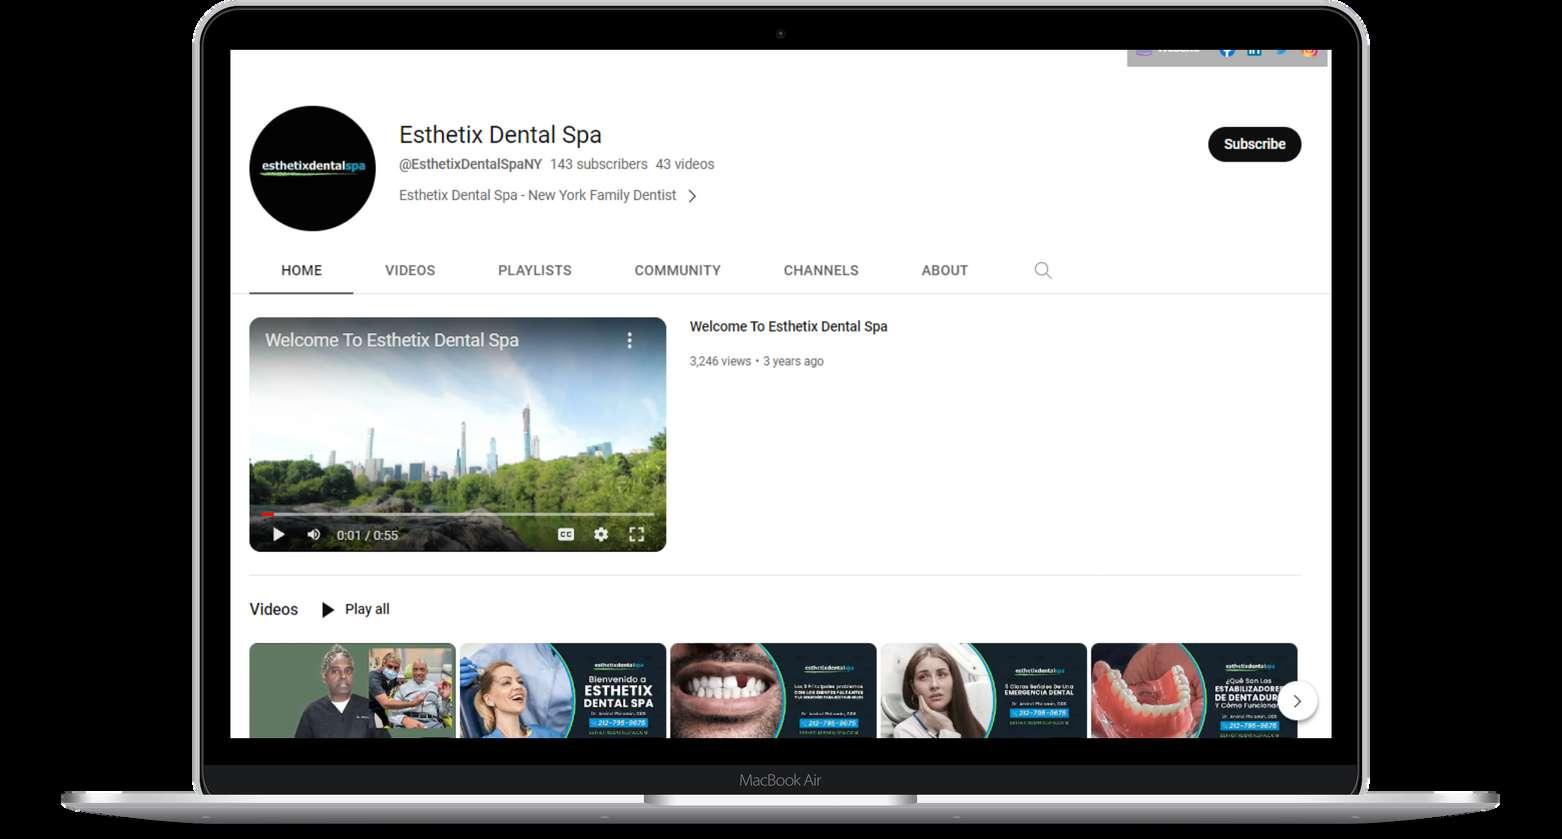
Task: Click the Subscribe button
Action: [x=1254, y=144]
